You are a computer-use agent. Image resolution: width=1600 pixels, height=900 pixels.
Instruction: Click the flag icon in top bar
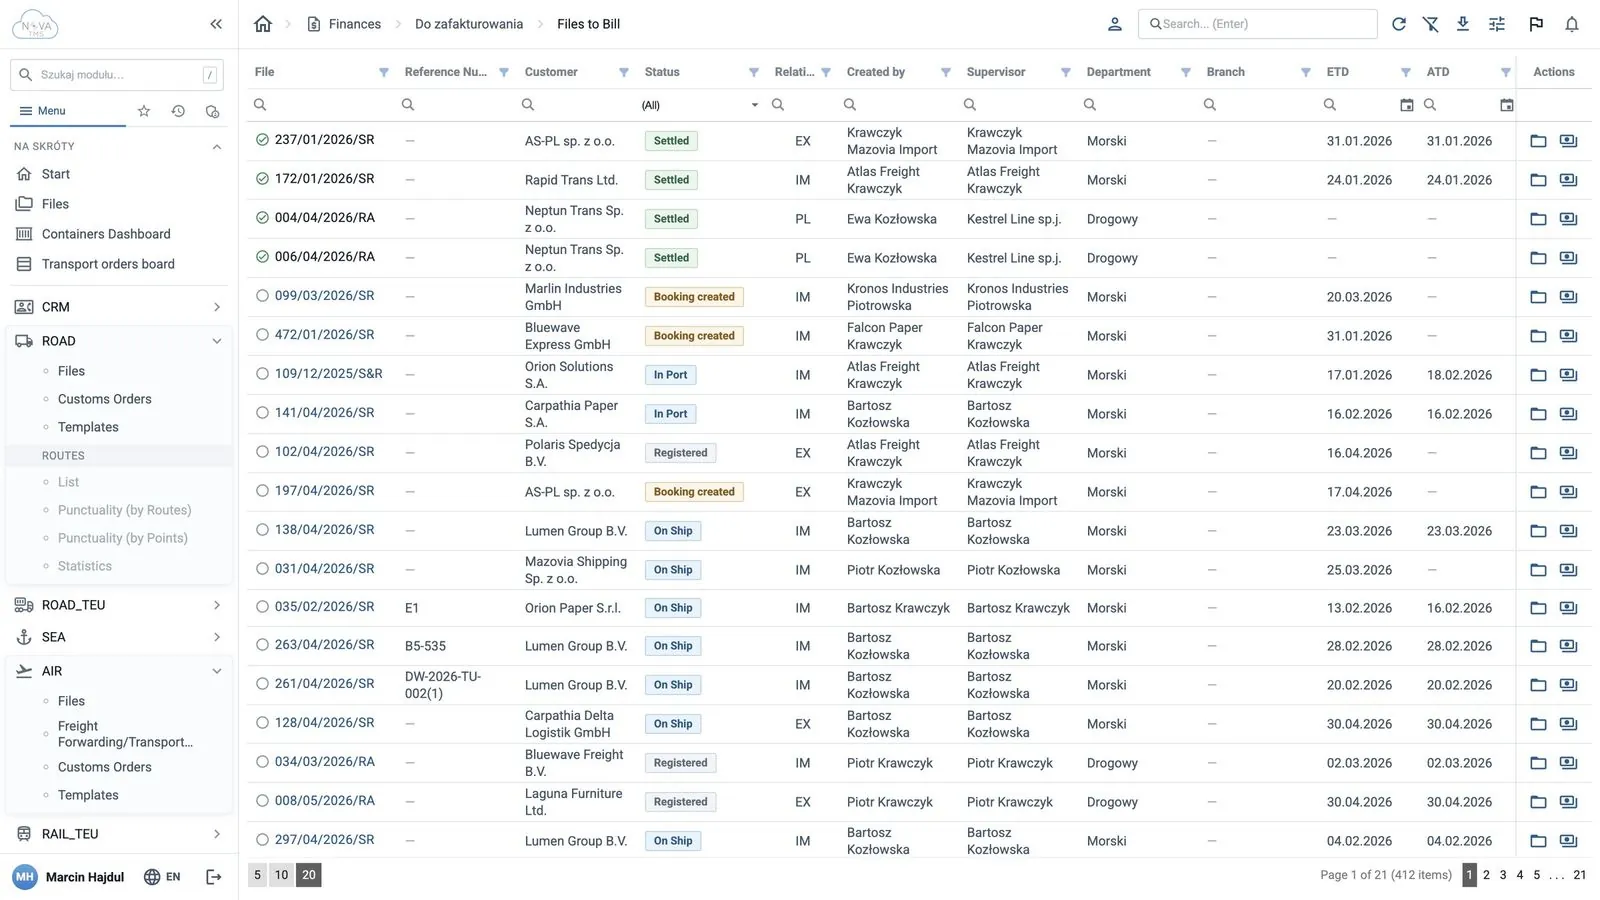pyautogui.click(x=1536, y=24)
